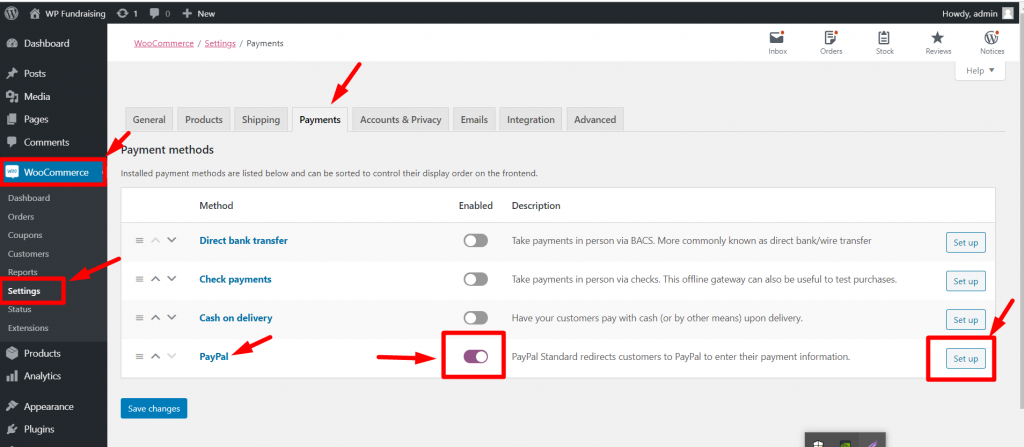Enable the Check payments toggle
The image size is (1024, 447).
[475, 279]
